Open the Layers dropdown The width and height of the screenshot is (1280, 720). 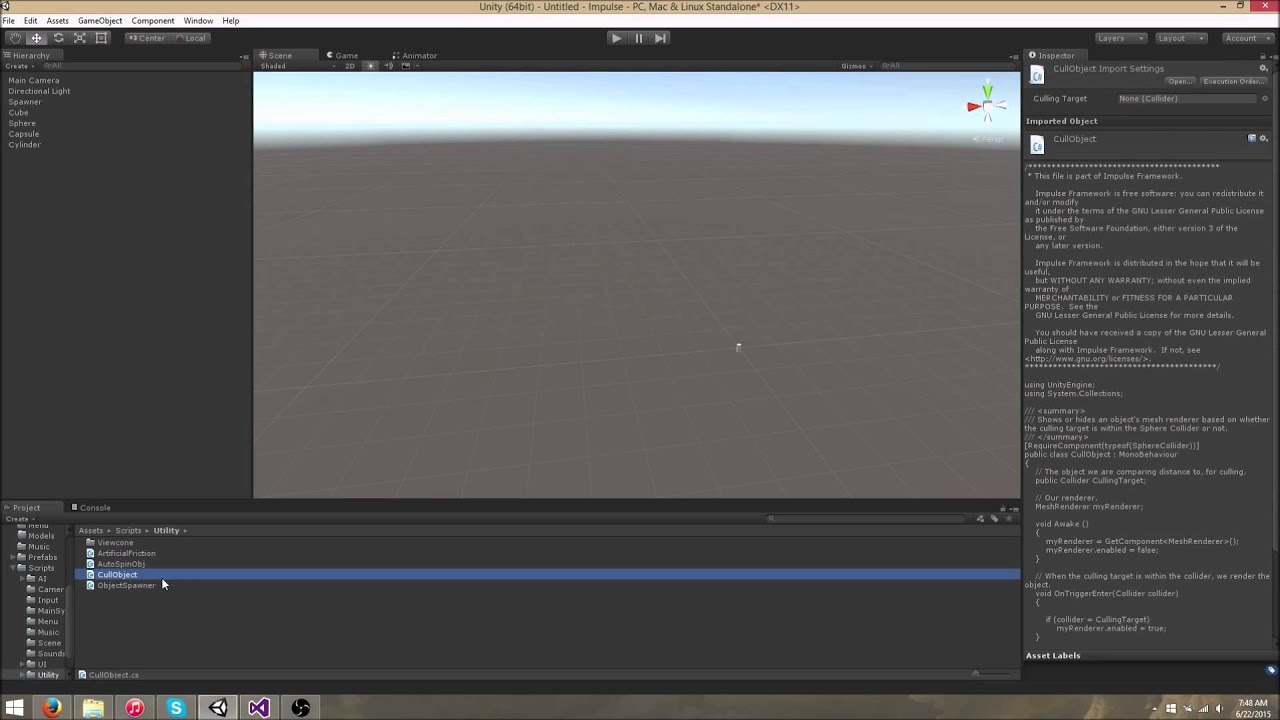tap(1119, 38)
